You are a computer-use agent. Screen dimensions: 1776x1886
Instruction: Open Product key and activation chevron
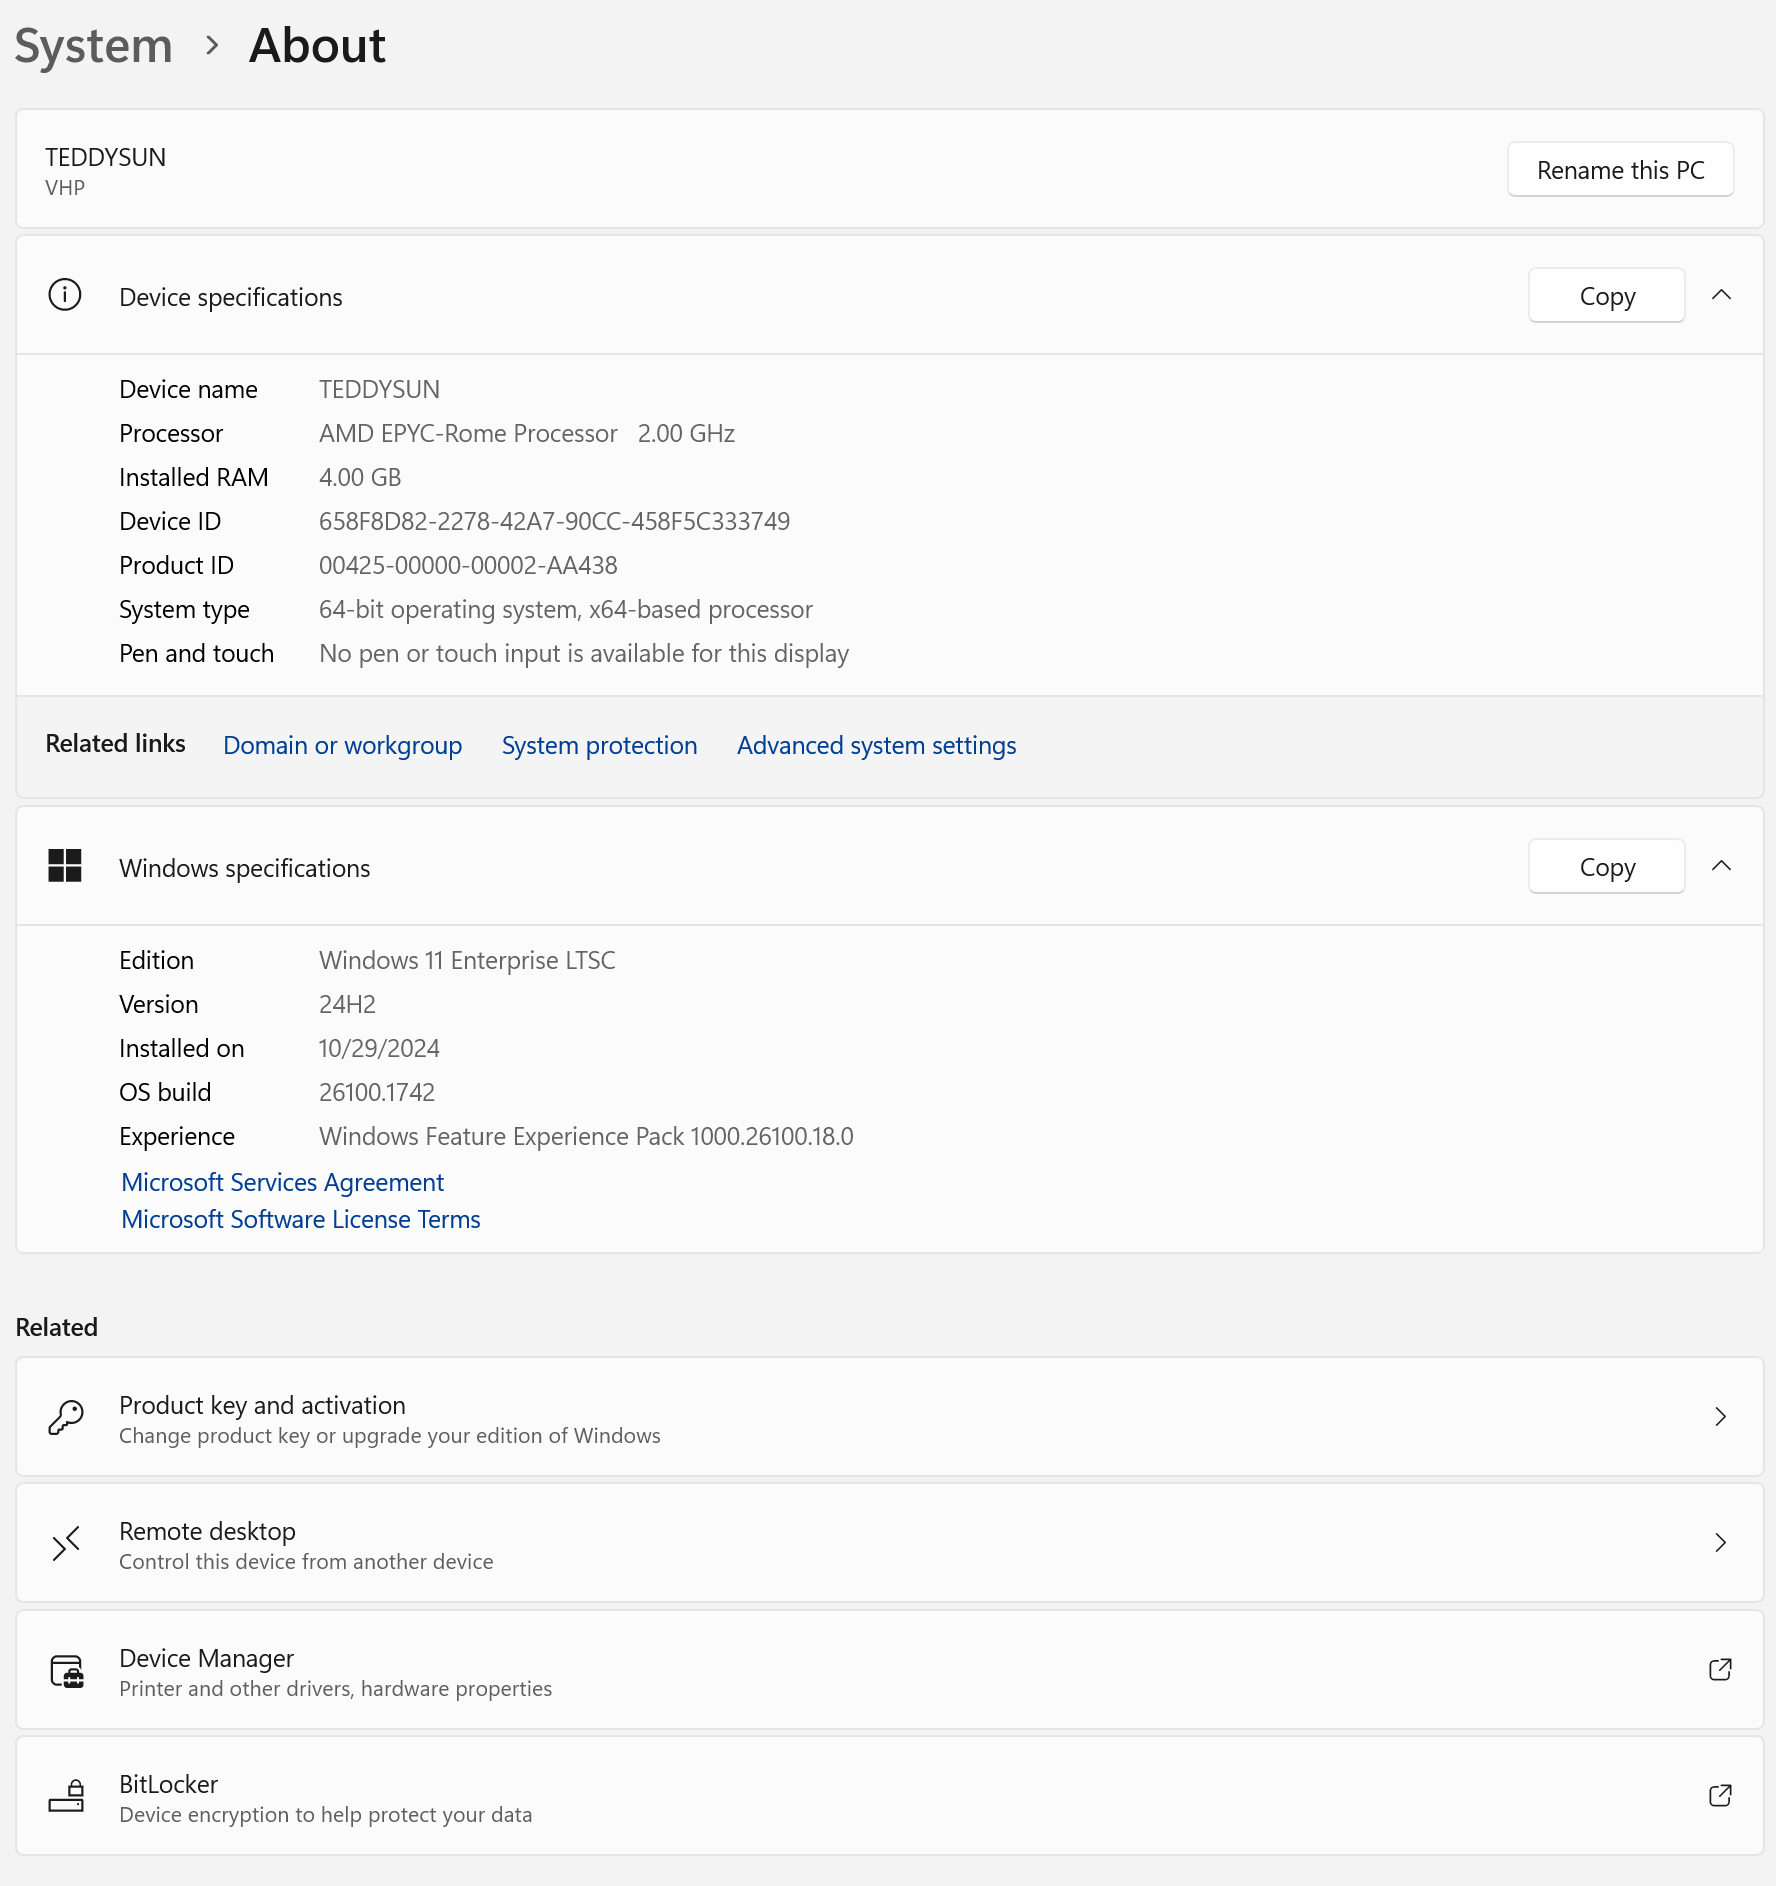(1721, 1417)
